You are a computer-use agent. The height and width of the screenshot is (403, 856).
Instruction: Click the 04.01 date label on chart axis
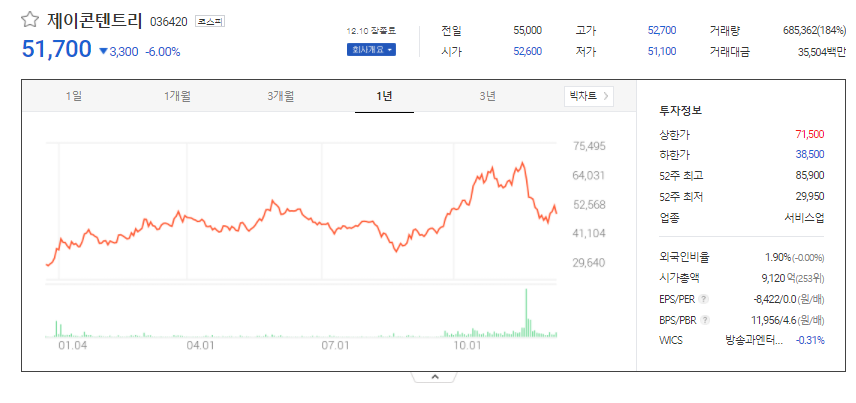200,345
